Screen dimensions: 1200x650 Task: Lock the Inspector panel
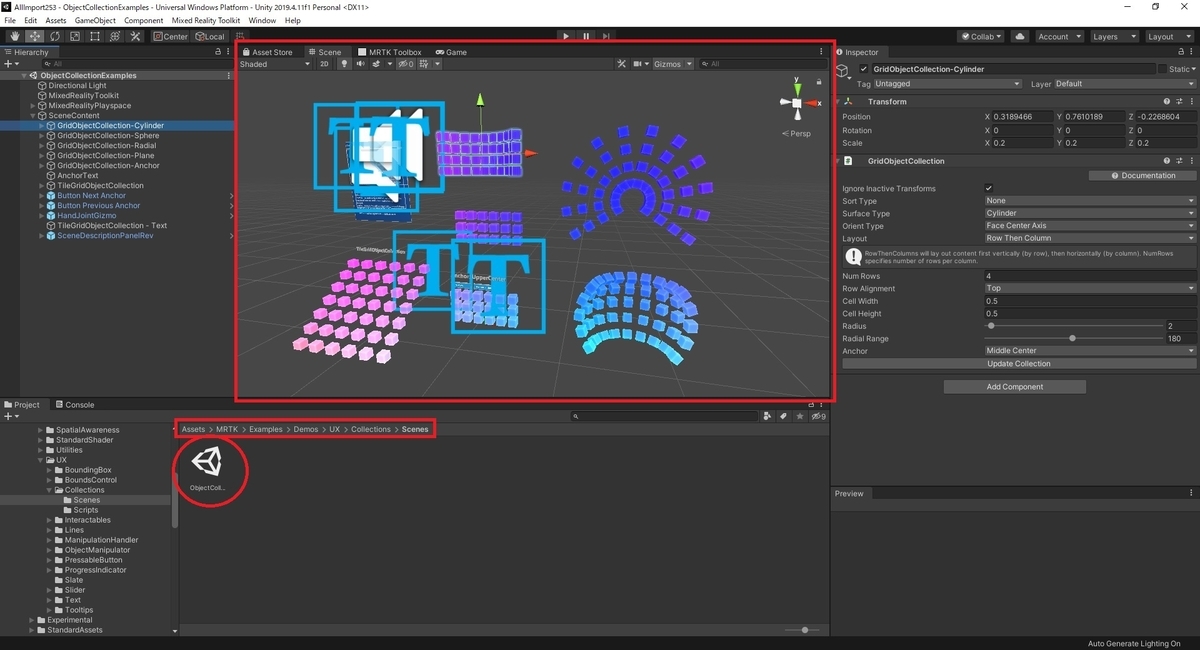pyautogui.click(x=1179, y=52)
